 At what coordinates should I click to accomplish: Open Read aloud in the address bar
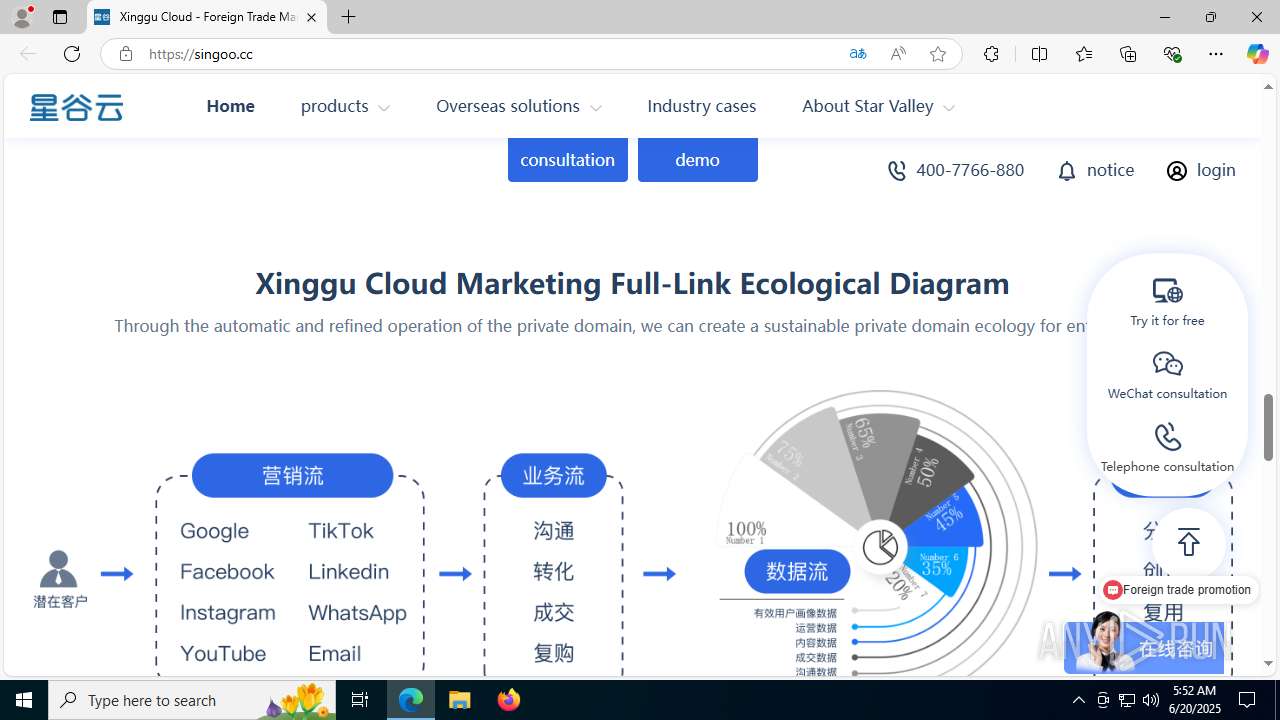898,54
